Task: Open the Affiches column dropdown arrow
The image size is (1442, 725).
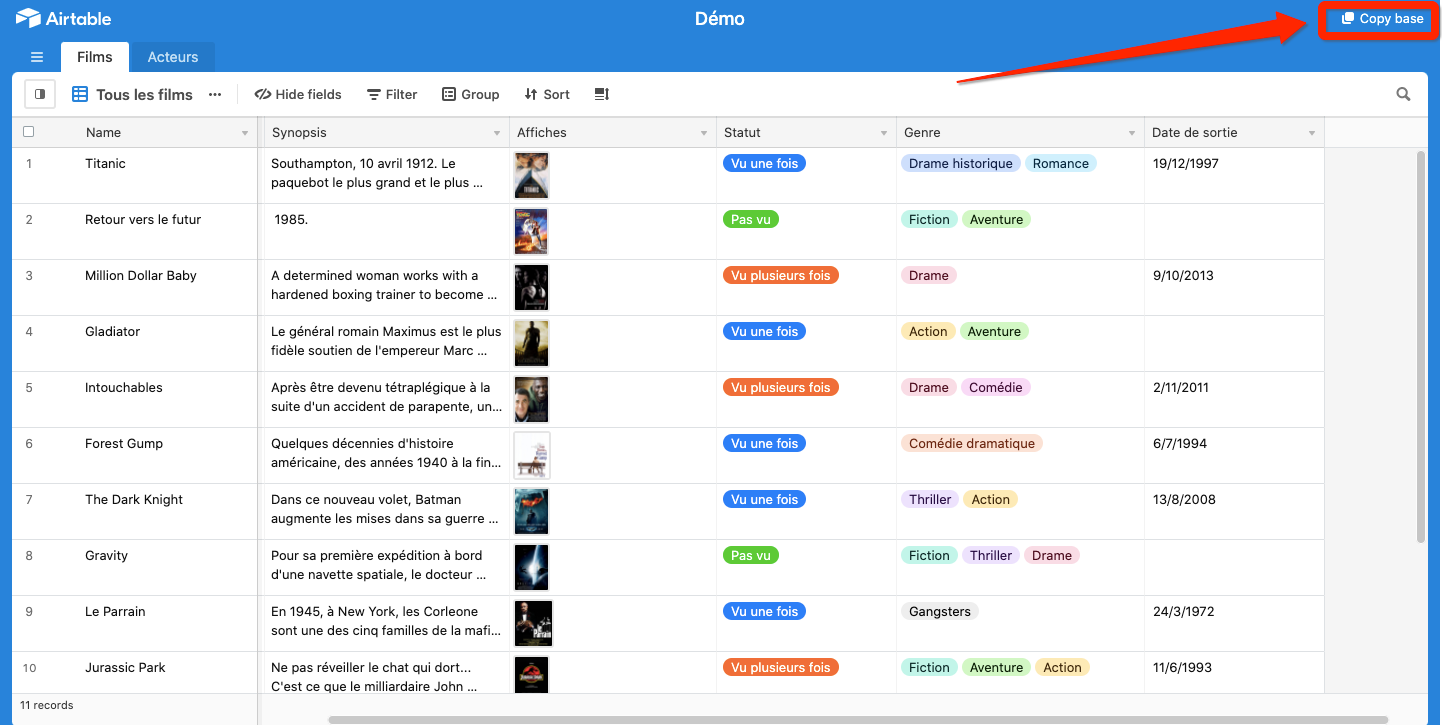Action: 704,133
